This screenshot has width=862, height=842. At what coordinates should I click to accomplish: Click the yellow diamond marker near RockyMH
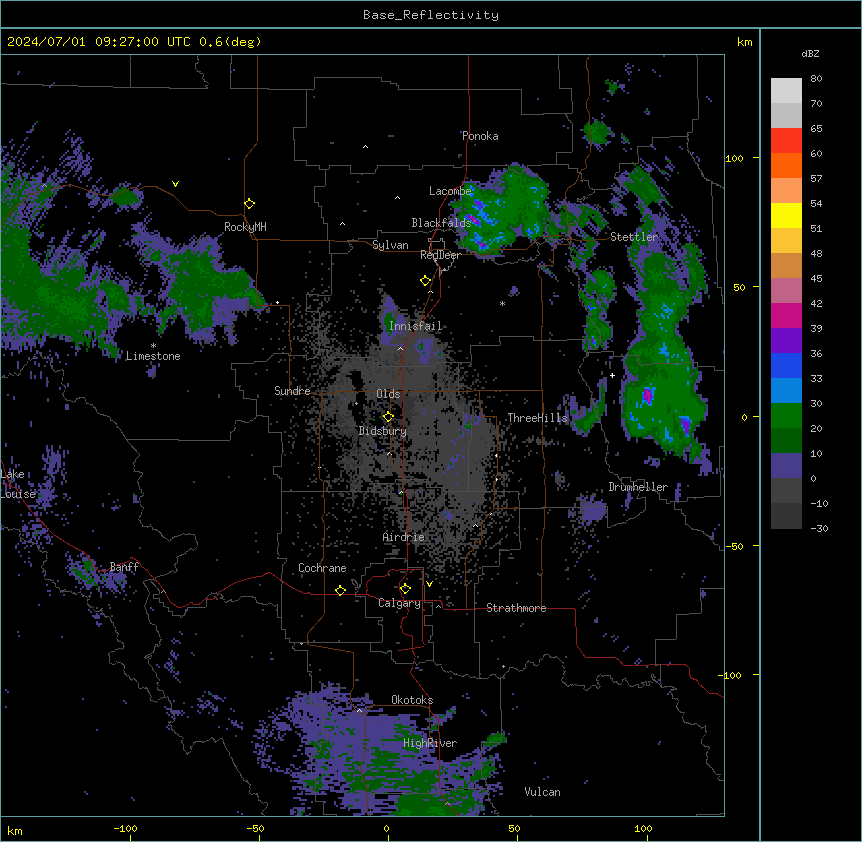pyautogui.click(x=250, y=204)
